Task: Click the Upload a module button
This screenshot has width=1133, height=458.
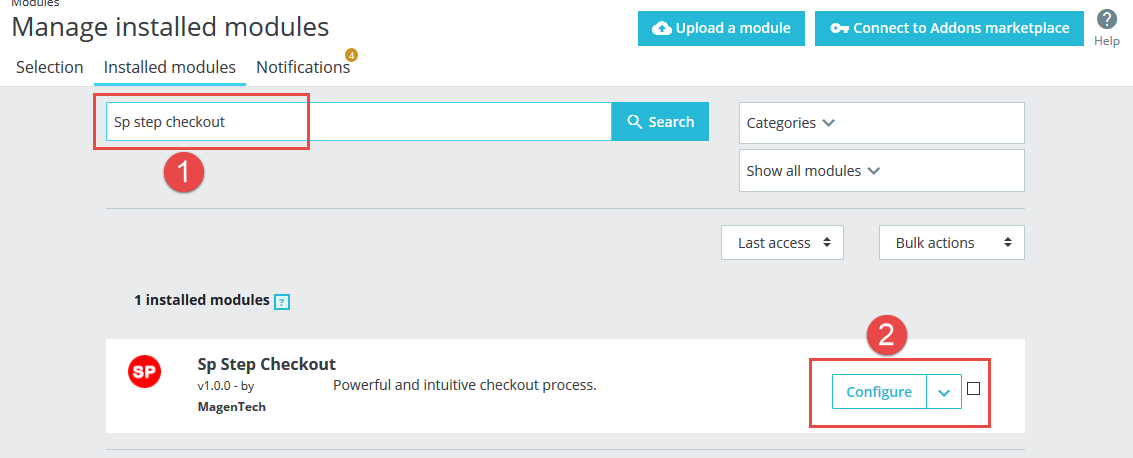Action: coord(721,28)
